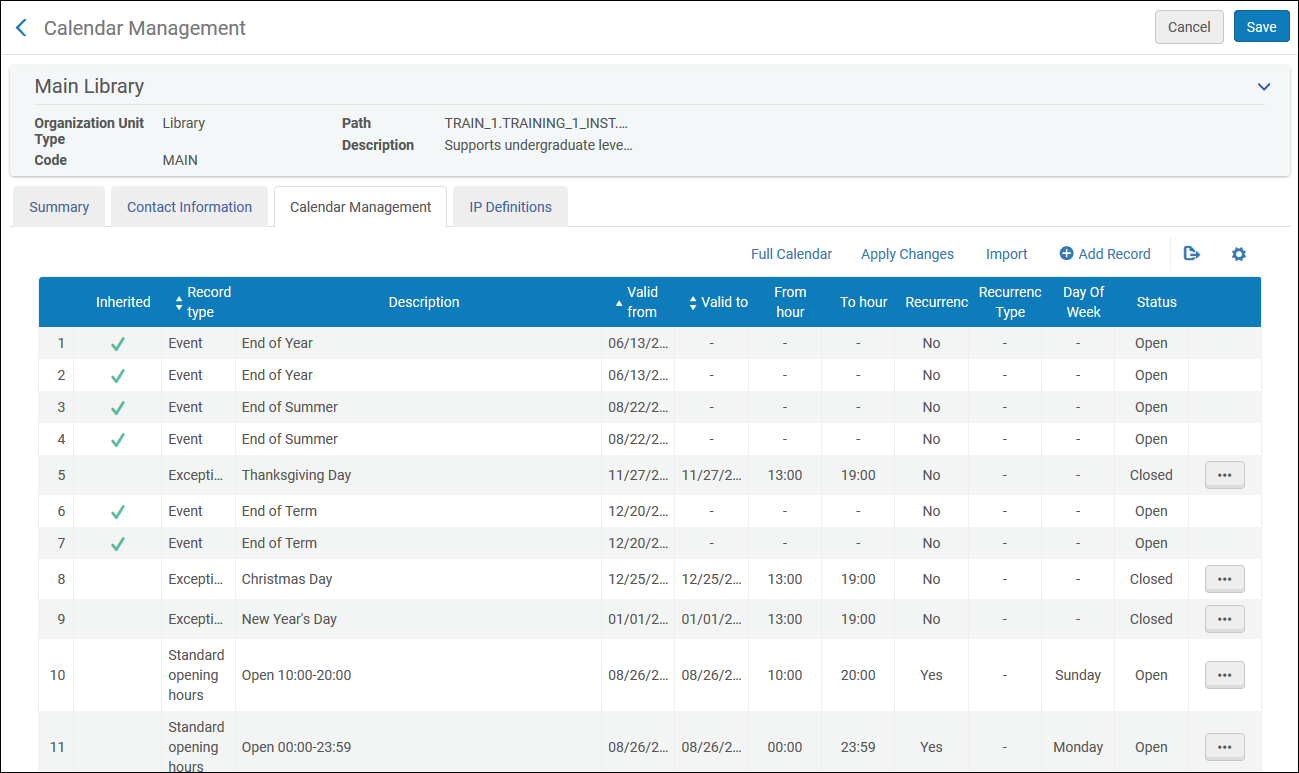Open the Contact Information tab

[x=189, y=207]
